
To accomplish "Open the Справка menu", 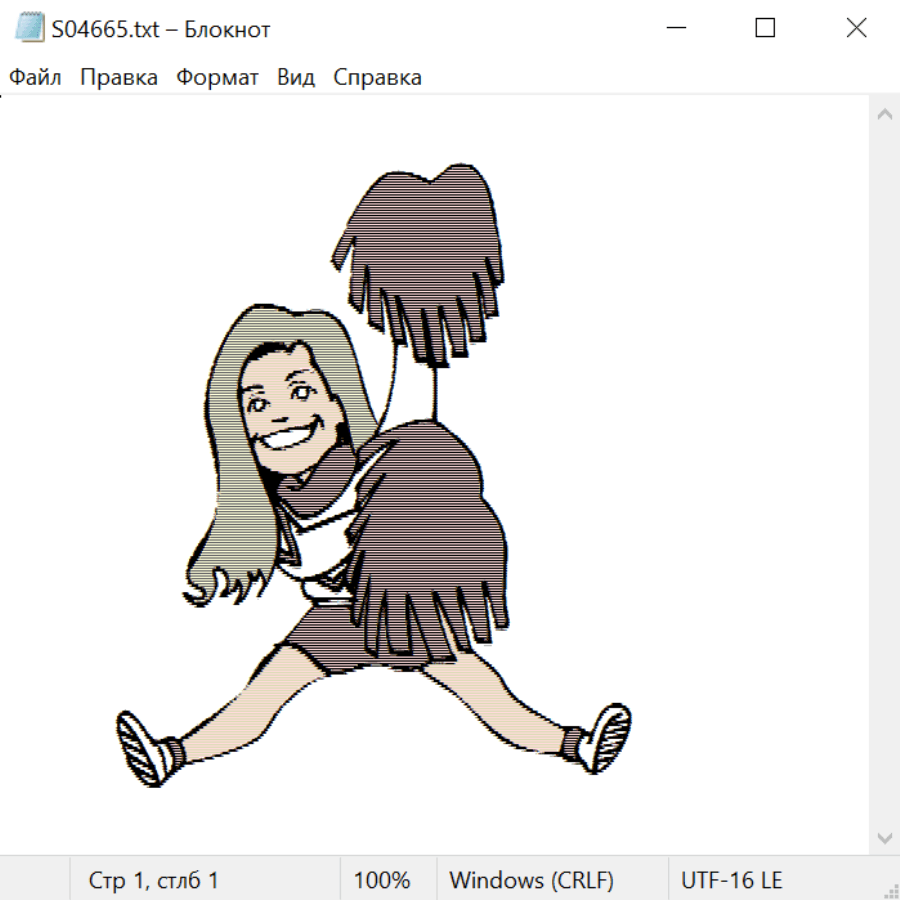I will (x=377, y=78).
